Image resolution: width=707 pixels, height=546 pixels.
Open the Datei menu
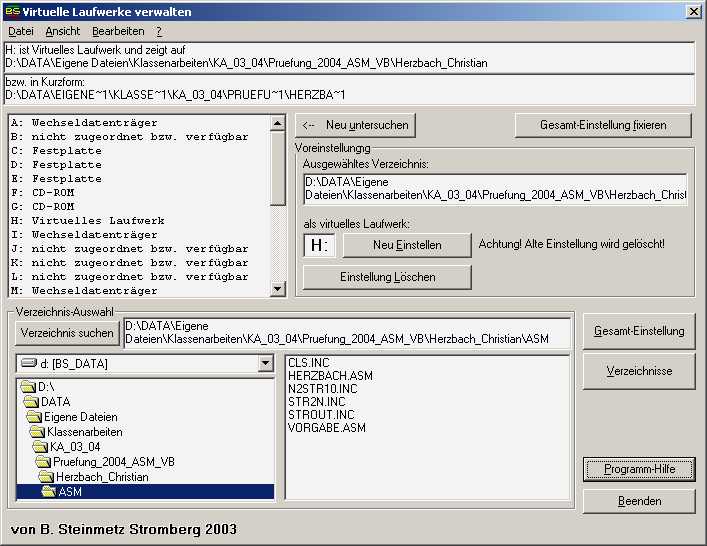(21, 31)
